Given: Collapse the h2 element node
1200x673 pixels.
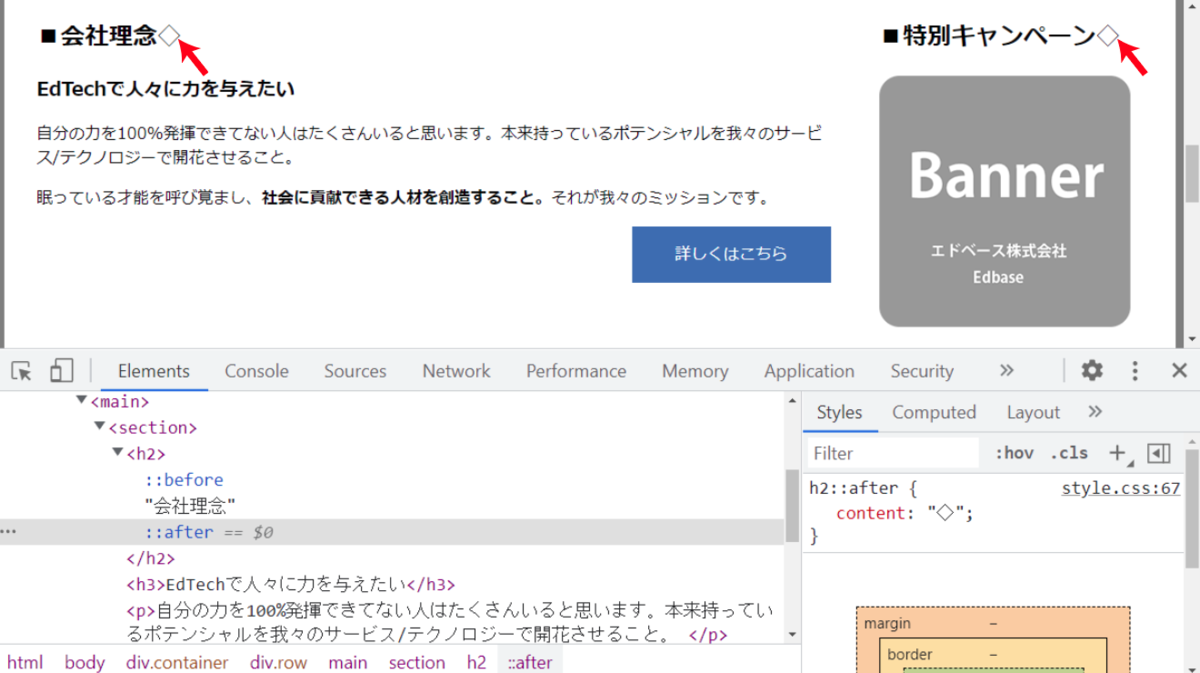Looking at the screenshot, I should [118, 454].
